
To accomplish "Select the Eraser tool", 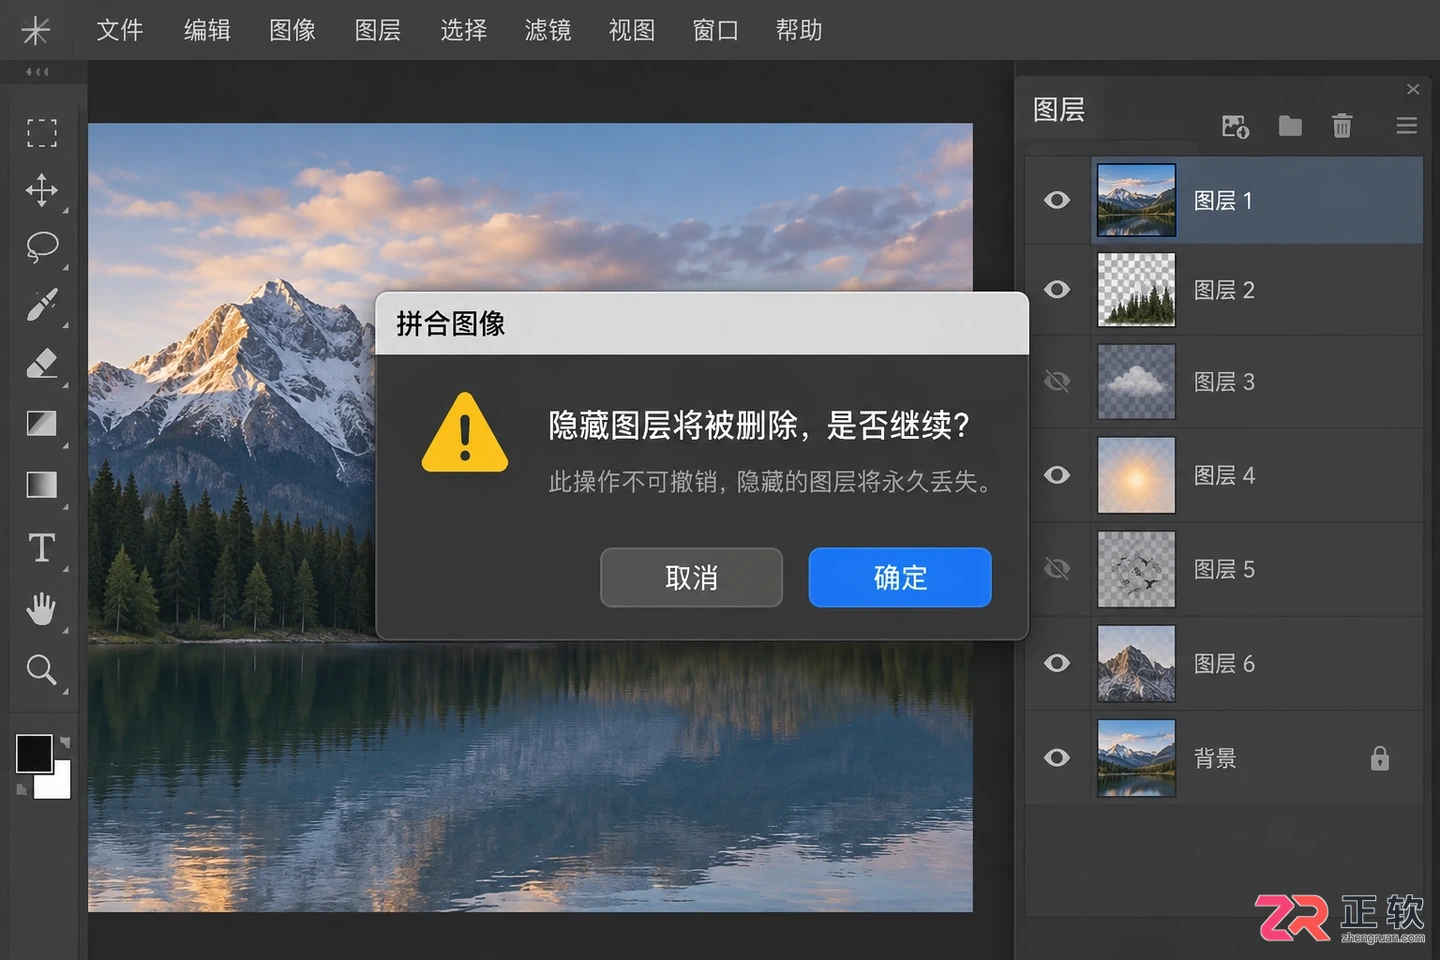I will (x=41, y=364).
